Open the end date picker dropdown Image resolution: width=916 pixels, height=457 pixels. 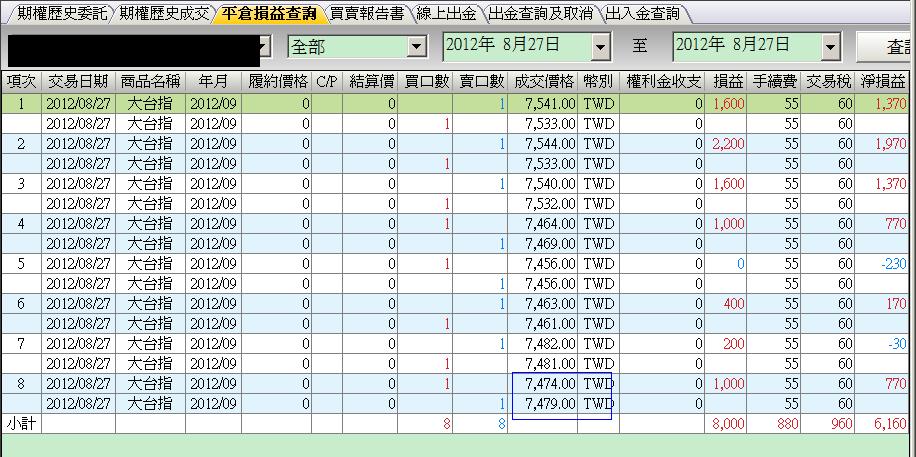coord(830,47)
